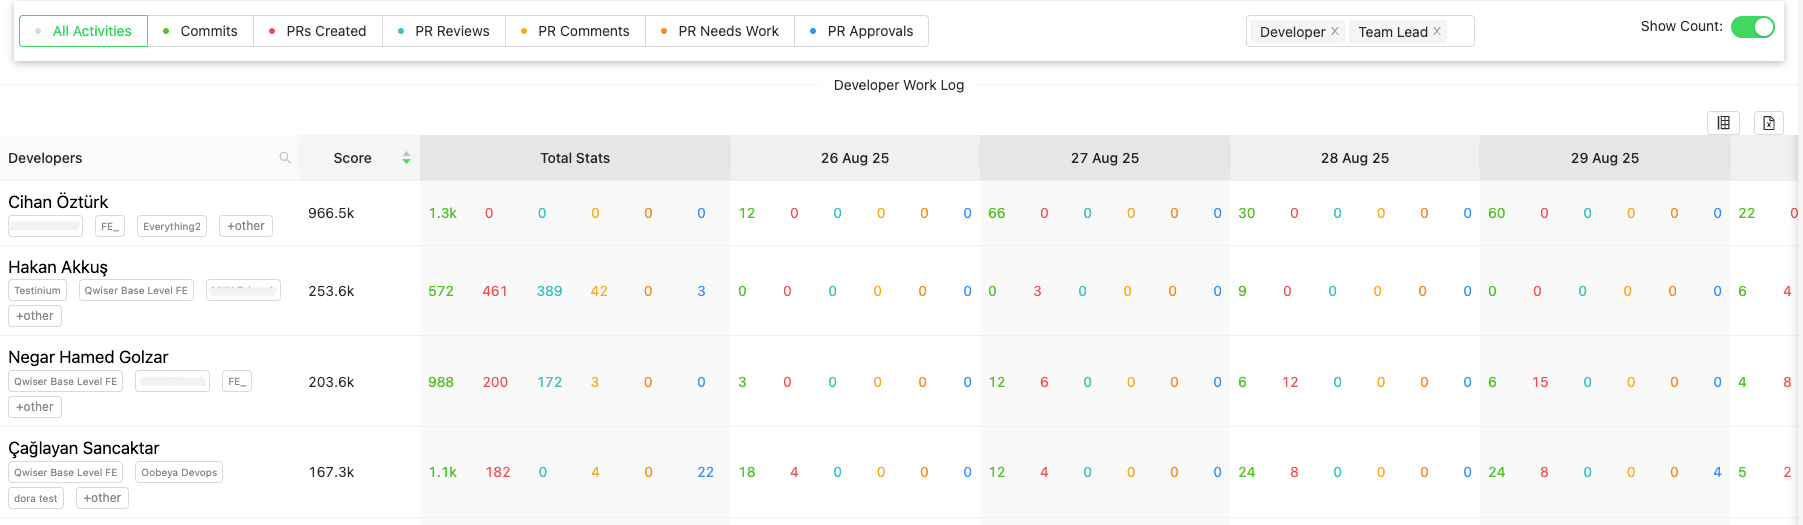Click the 27 Aug 25 column header
1803x525 pixels.
tap(1104, 158)
